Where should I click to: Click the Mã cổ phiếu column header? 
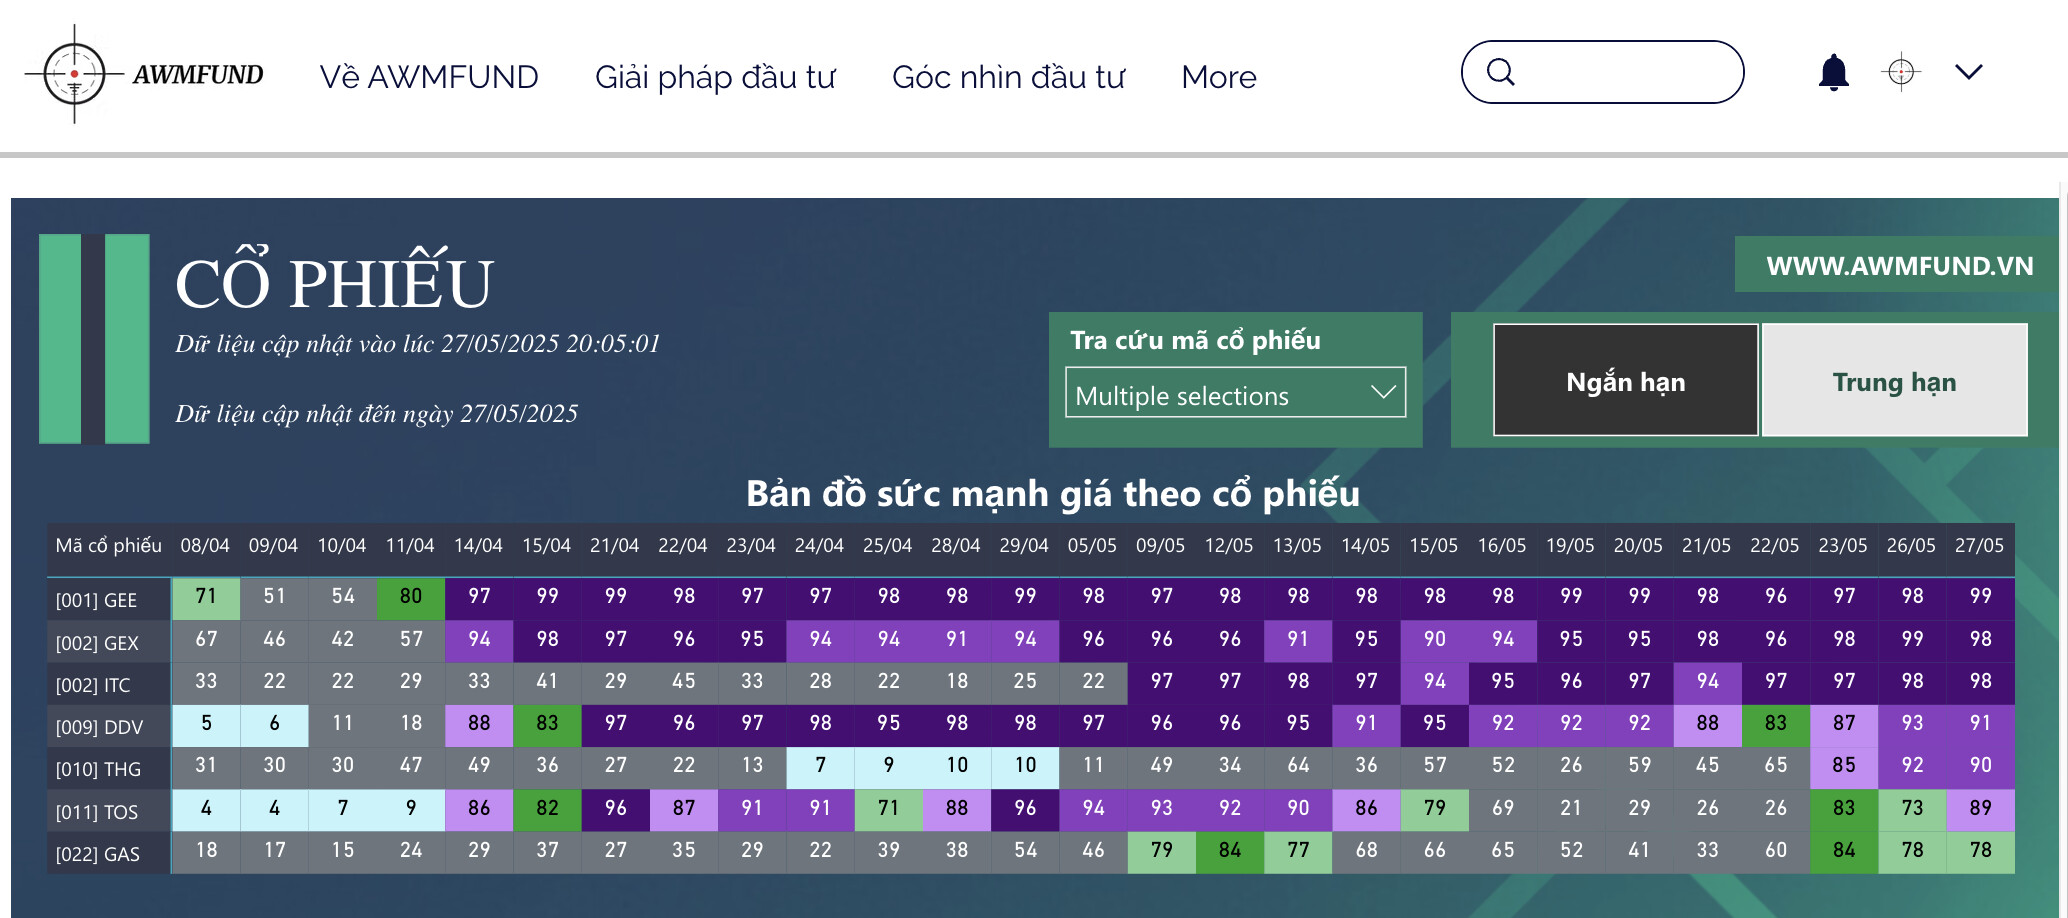(108, 546)
